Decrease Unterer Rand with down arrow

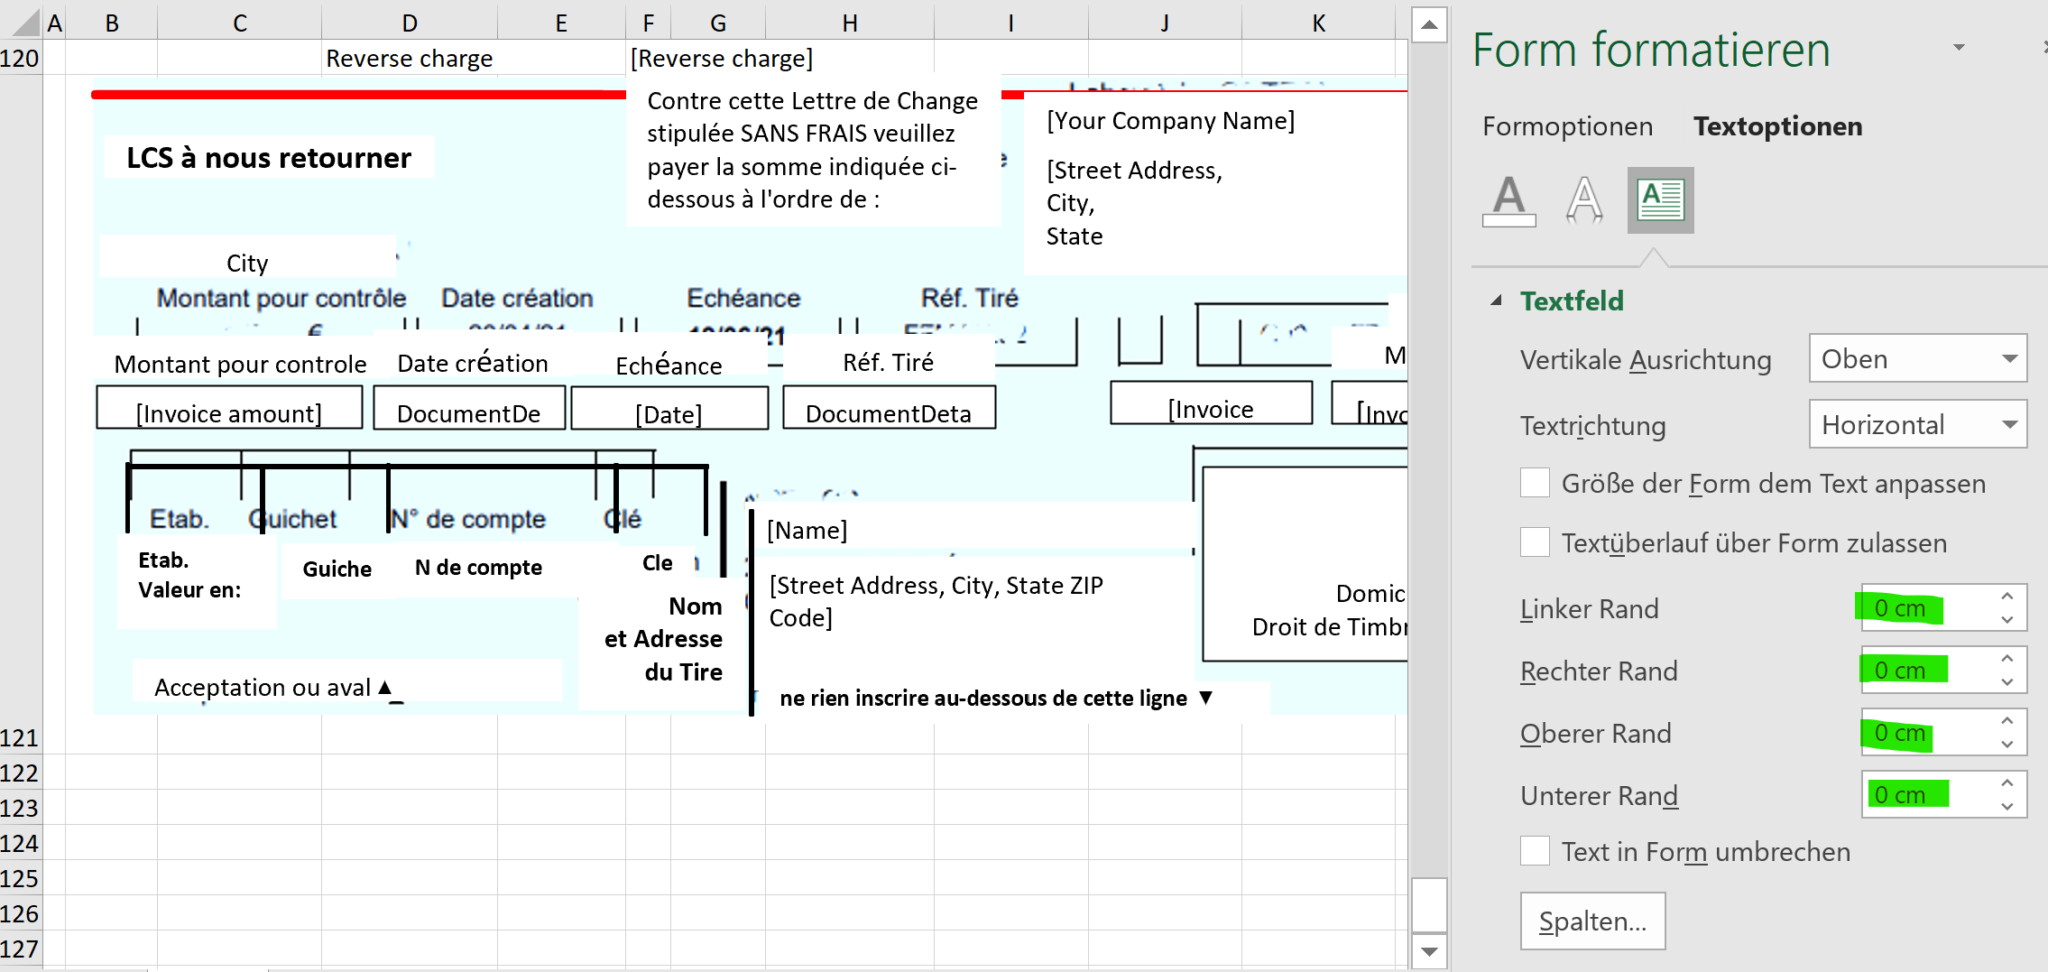point(2008,805)
